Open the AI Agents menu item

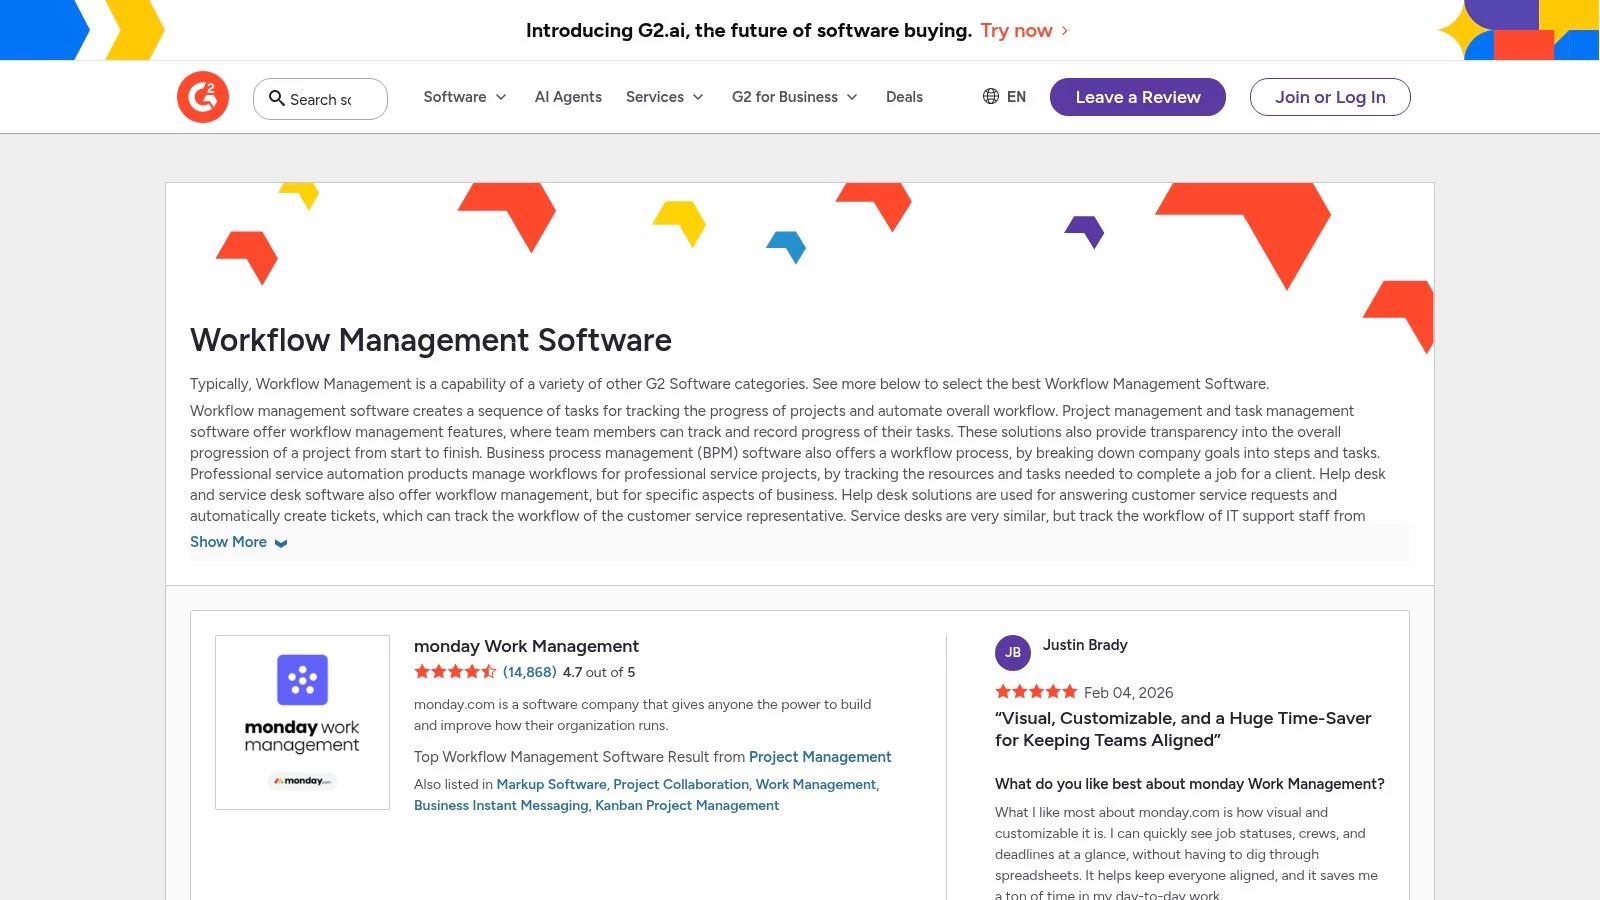click(568, 97)
